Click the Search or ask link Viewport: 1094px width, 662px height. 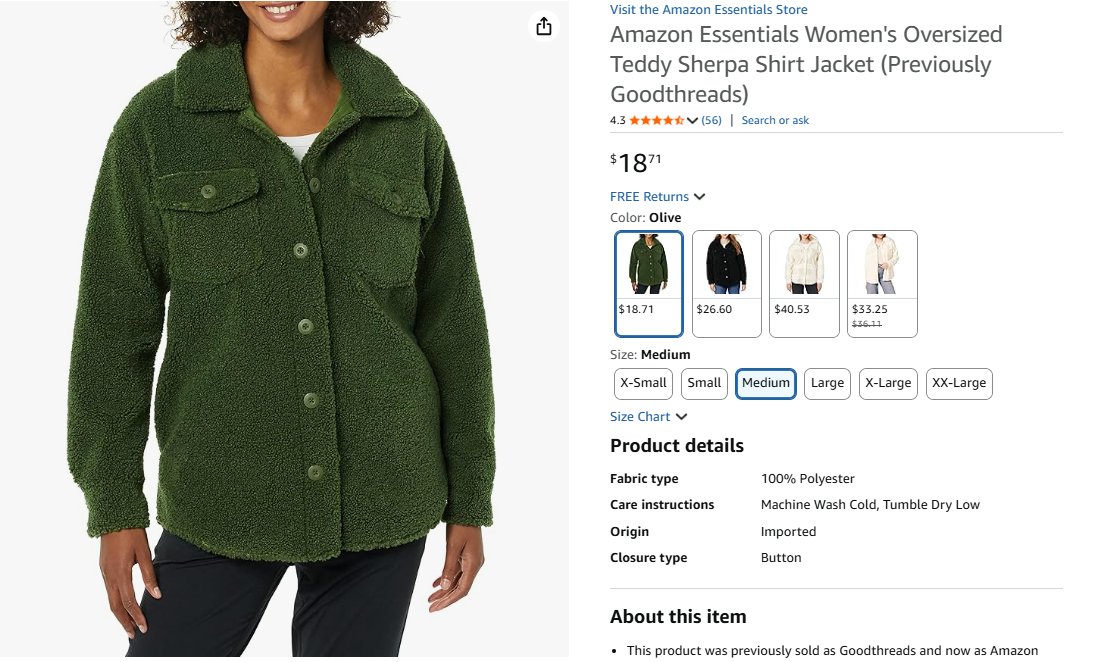tap(775, 121)
